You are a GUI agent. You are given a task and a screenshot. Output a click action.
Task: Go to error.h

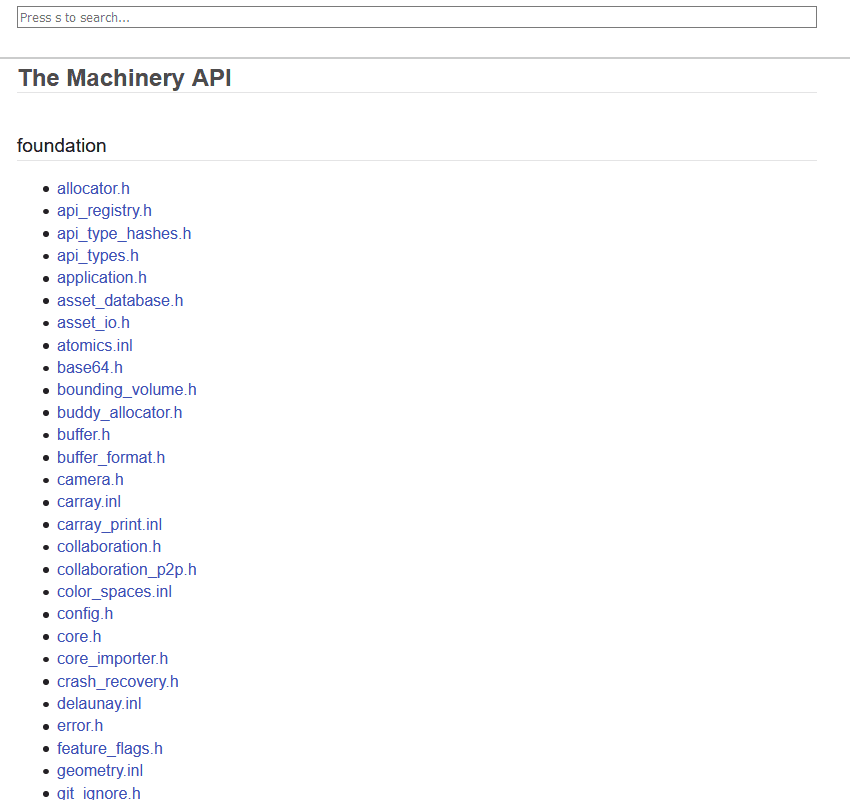click(x=80, y=726)
